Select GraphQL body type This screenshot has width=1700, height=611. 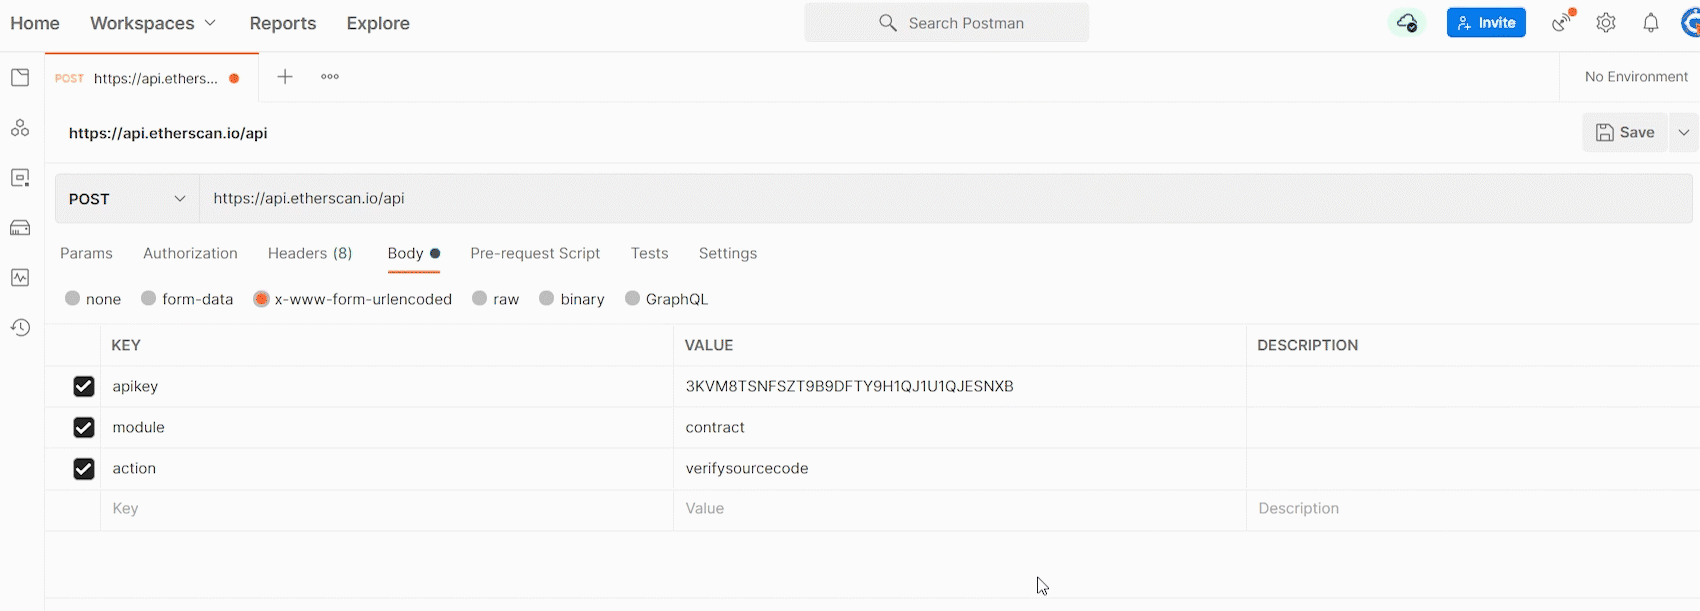point(633,298)
